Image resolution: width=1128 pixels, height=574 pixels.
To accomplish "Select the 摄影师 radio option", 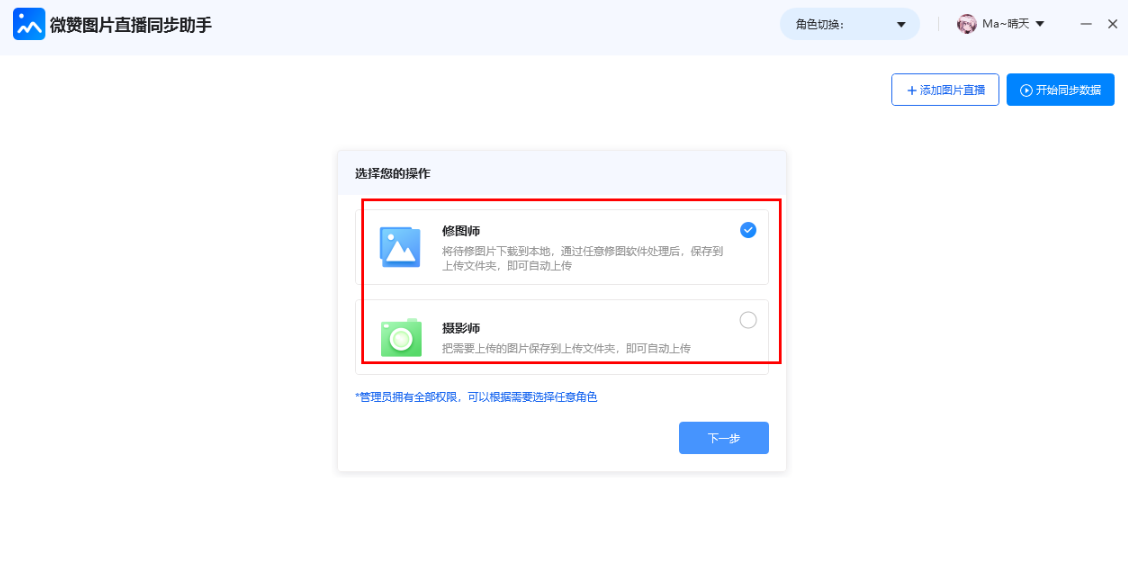I will click(748, 320).
